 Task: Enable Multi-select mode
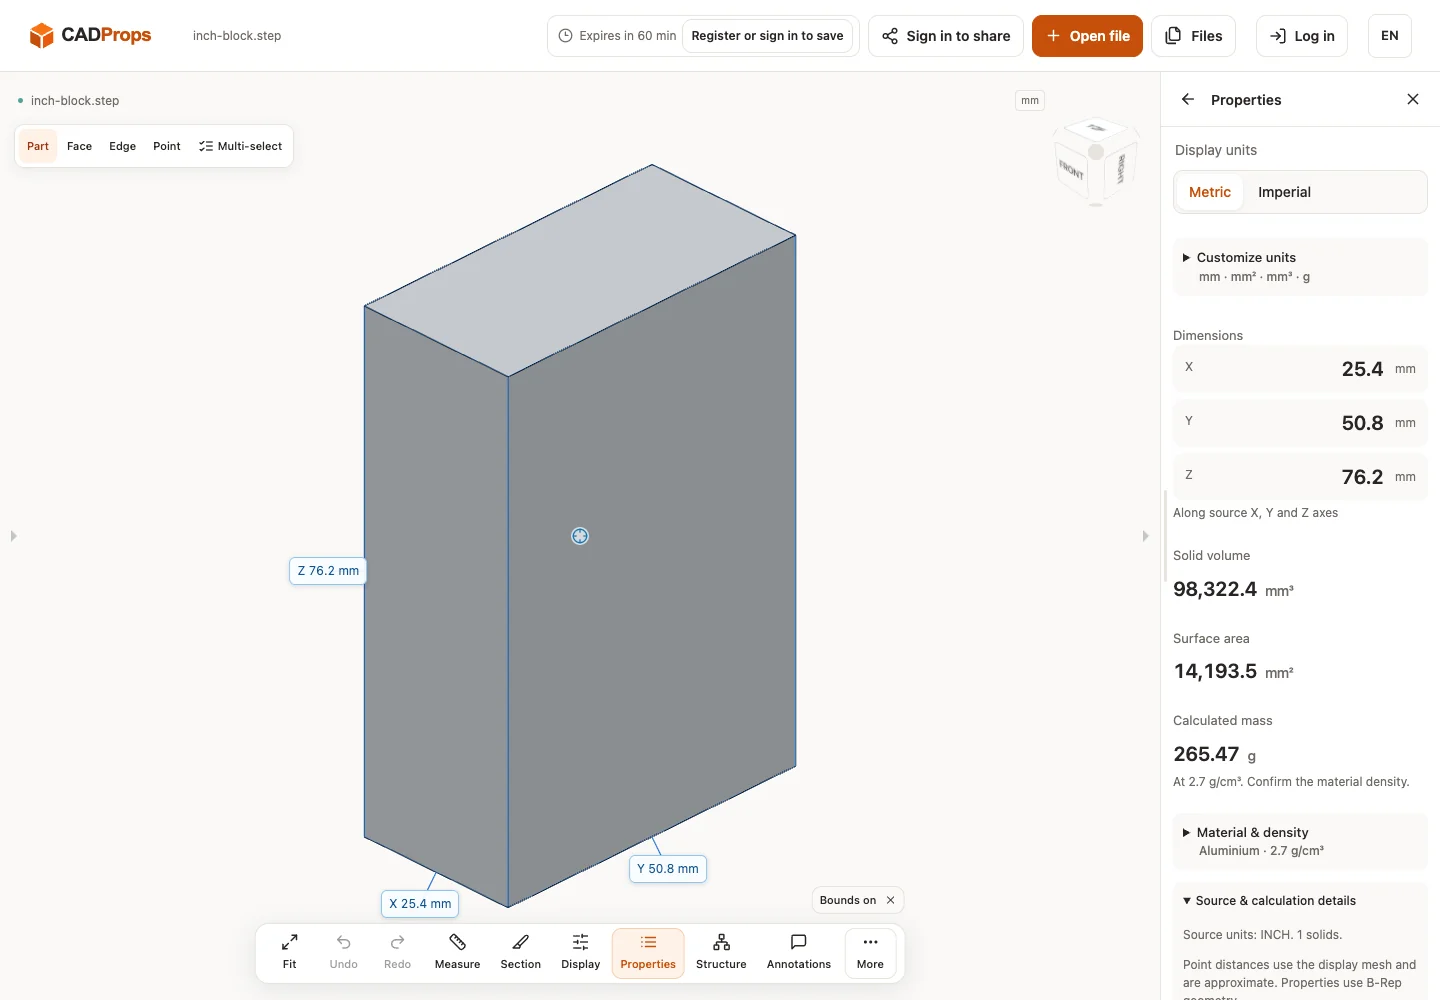pyautogui.click(x=240, y=146)
